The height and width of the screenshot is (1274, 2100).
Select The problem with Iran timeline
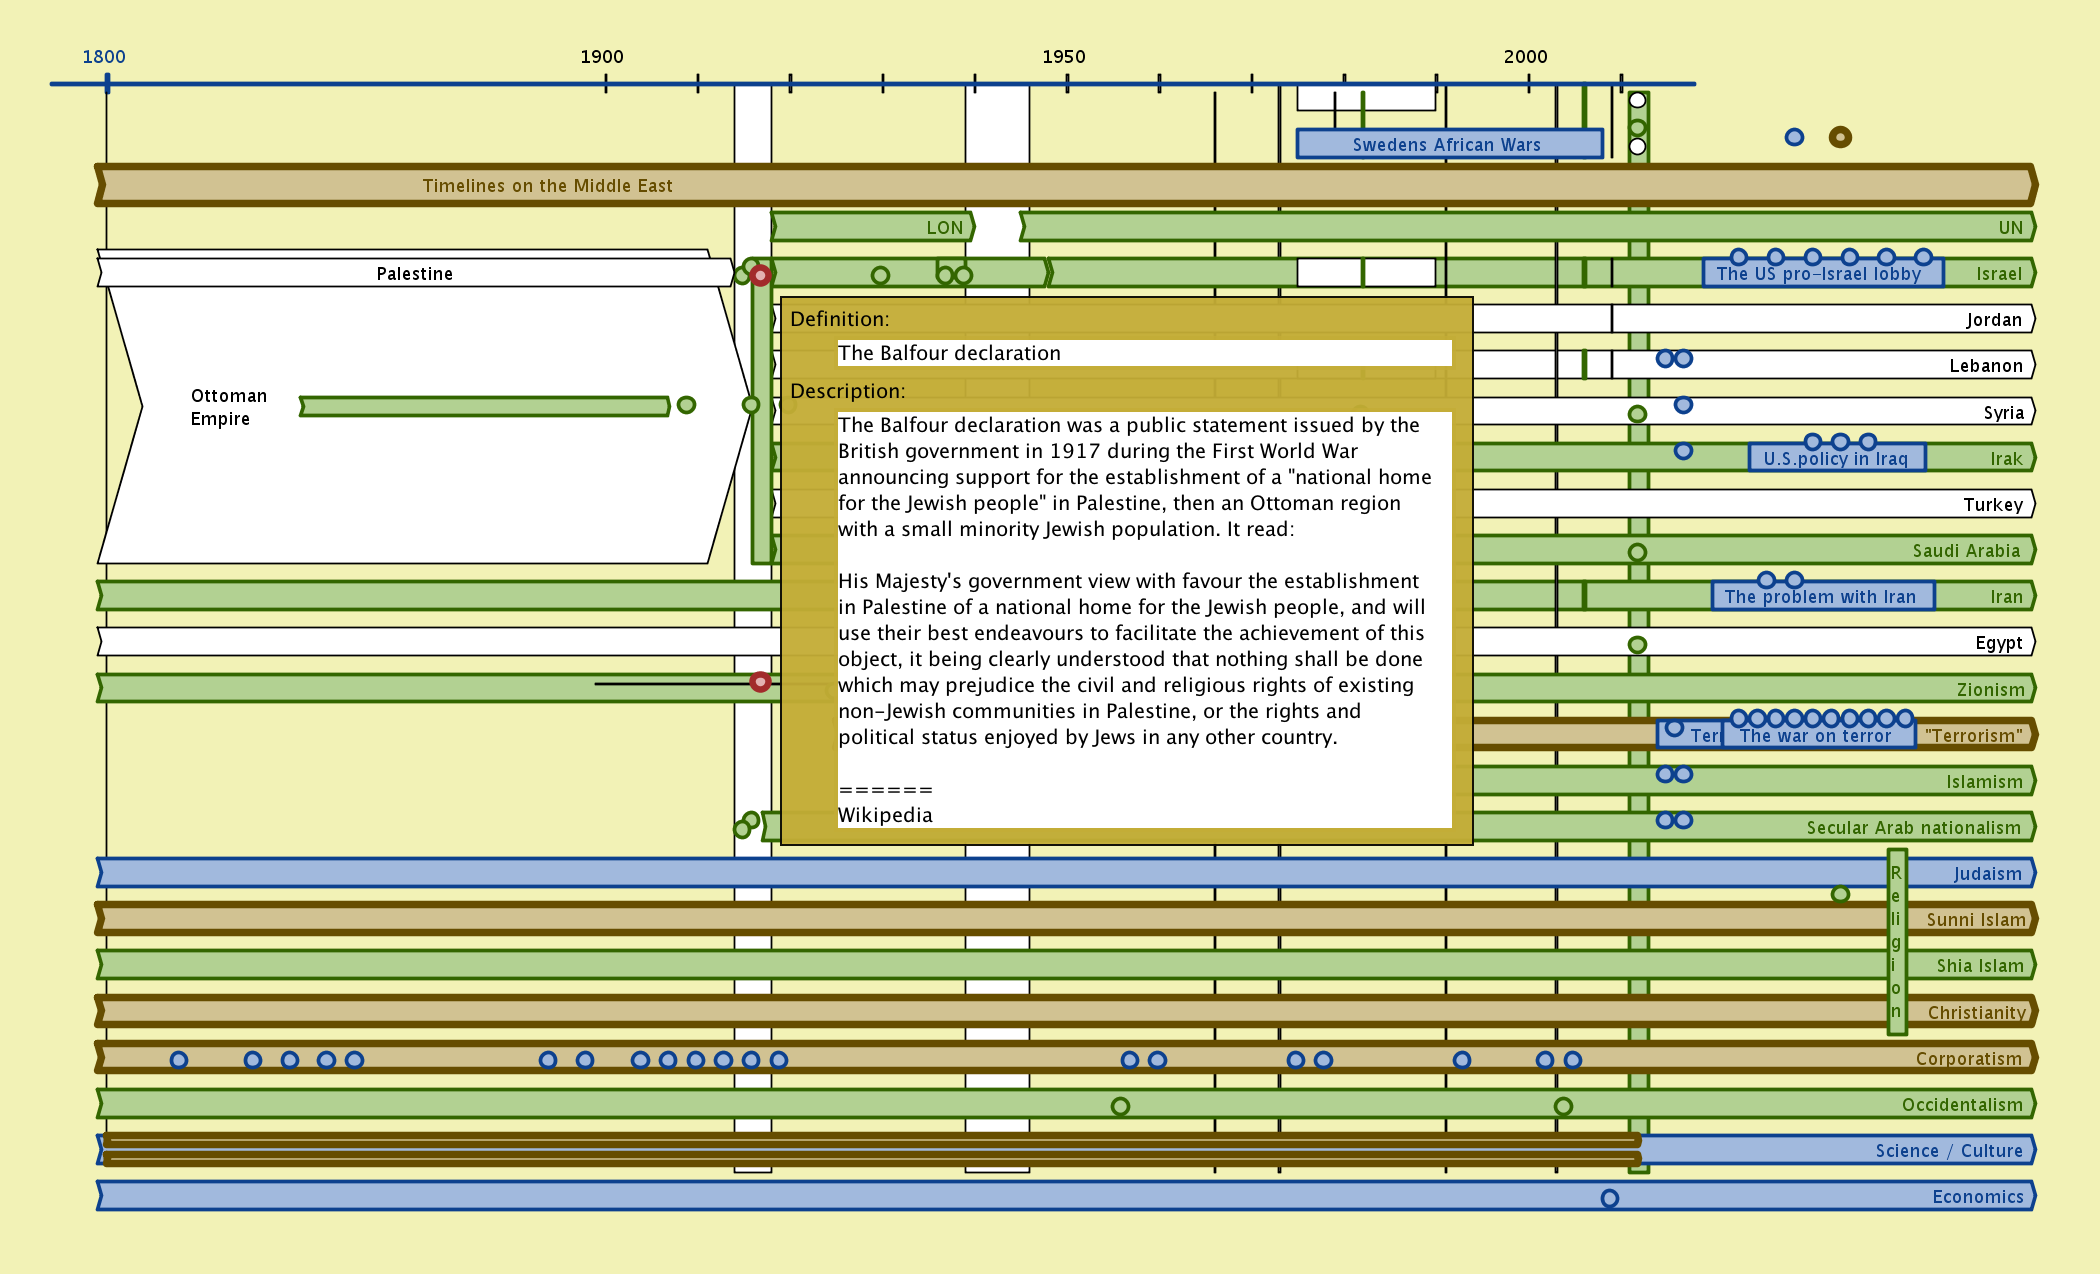click(x=1821, y=597)
